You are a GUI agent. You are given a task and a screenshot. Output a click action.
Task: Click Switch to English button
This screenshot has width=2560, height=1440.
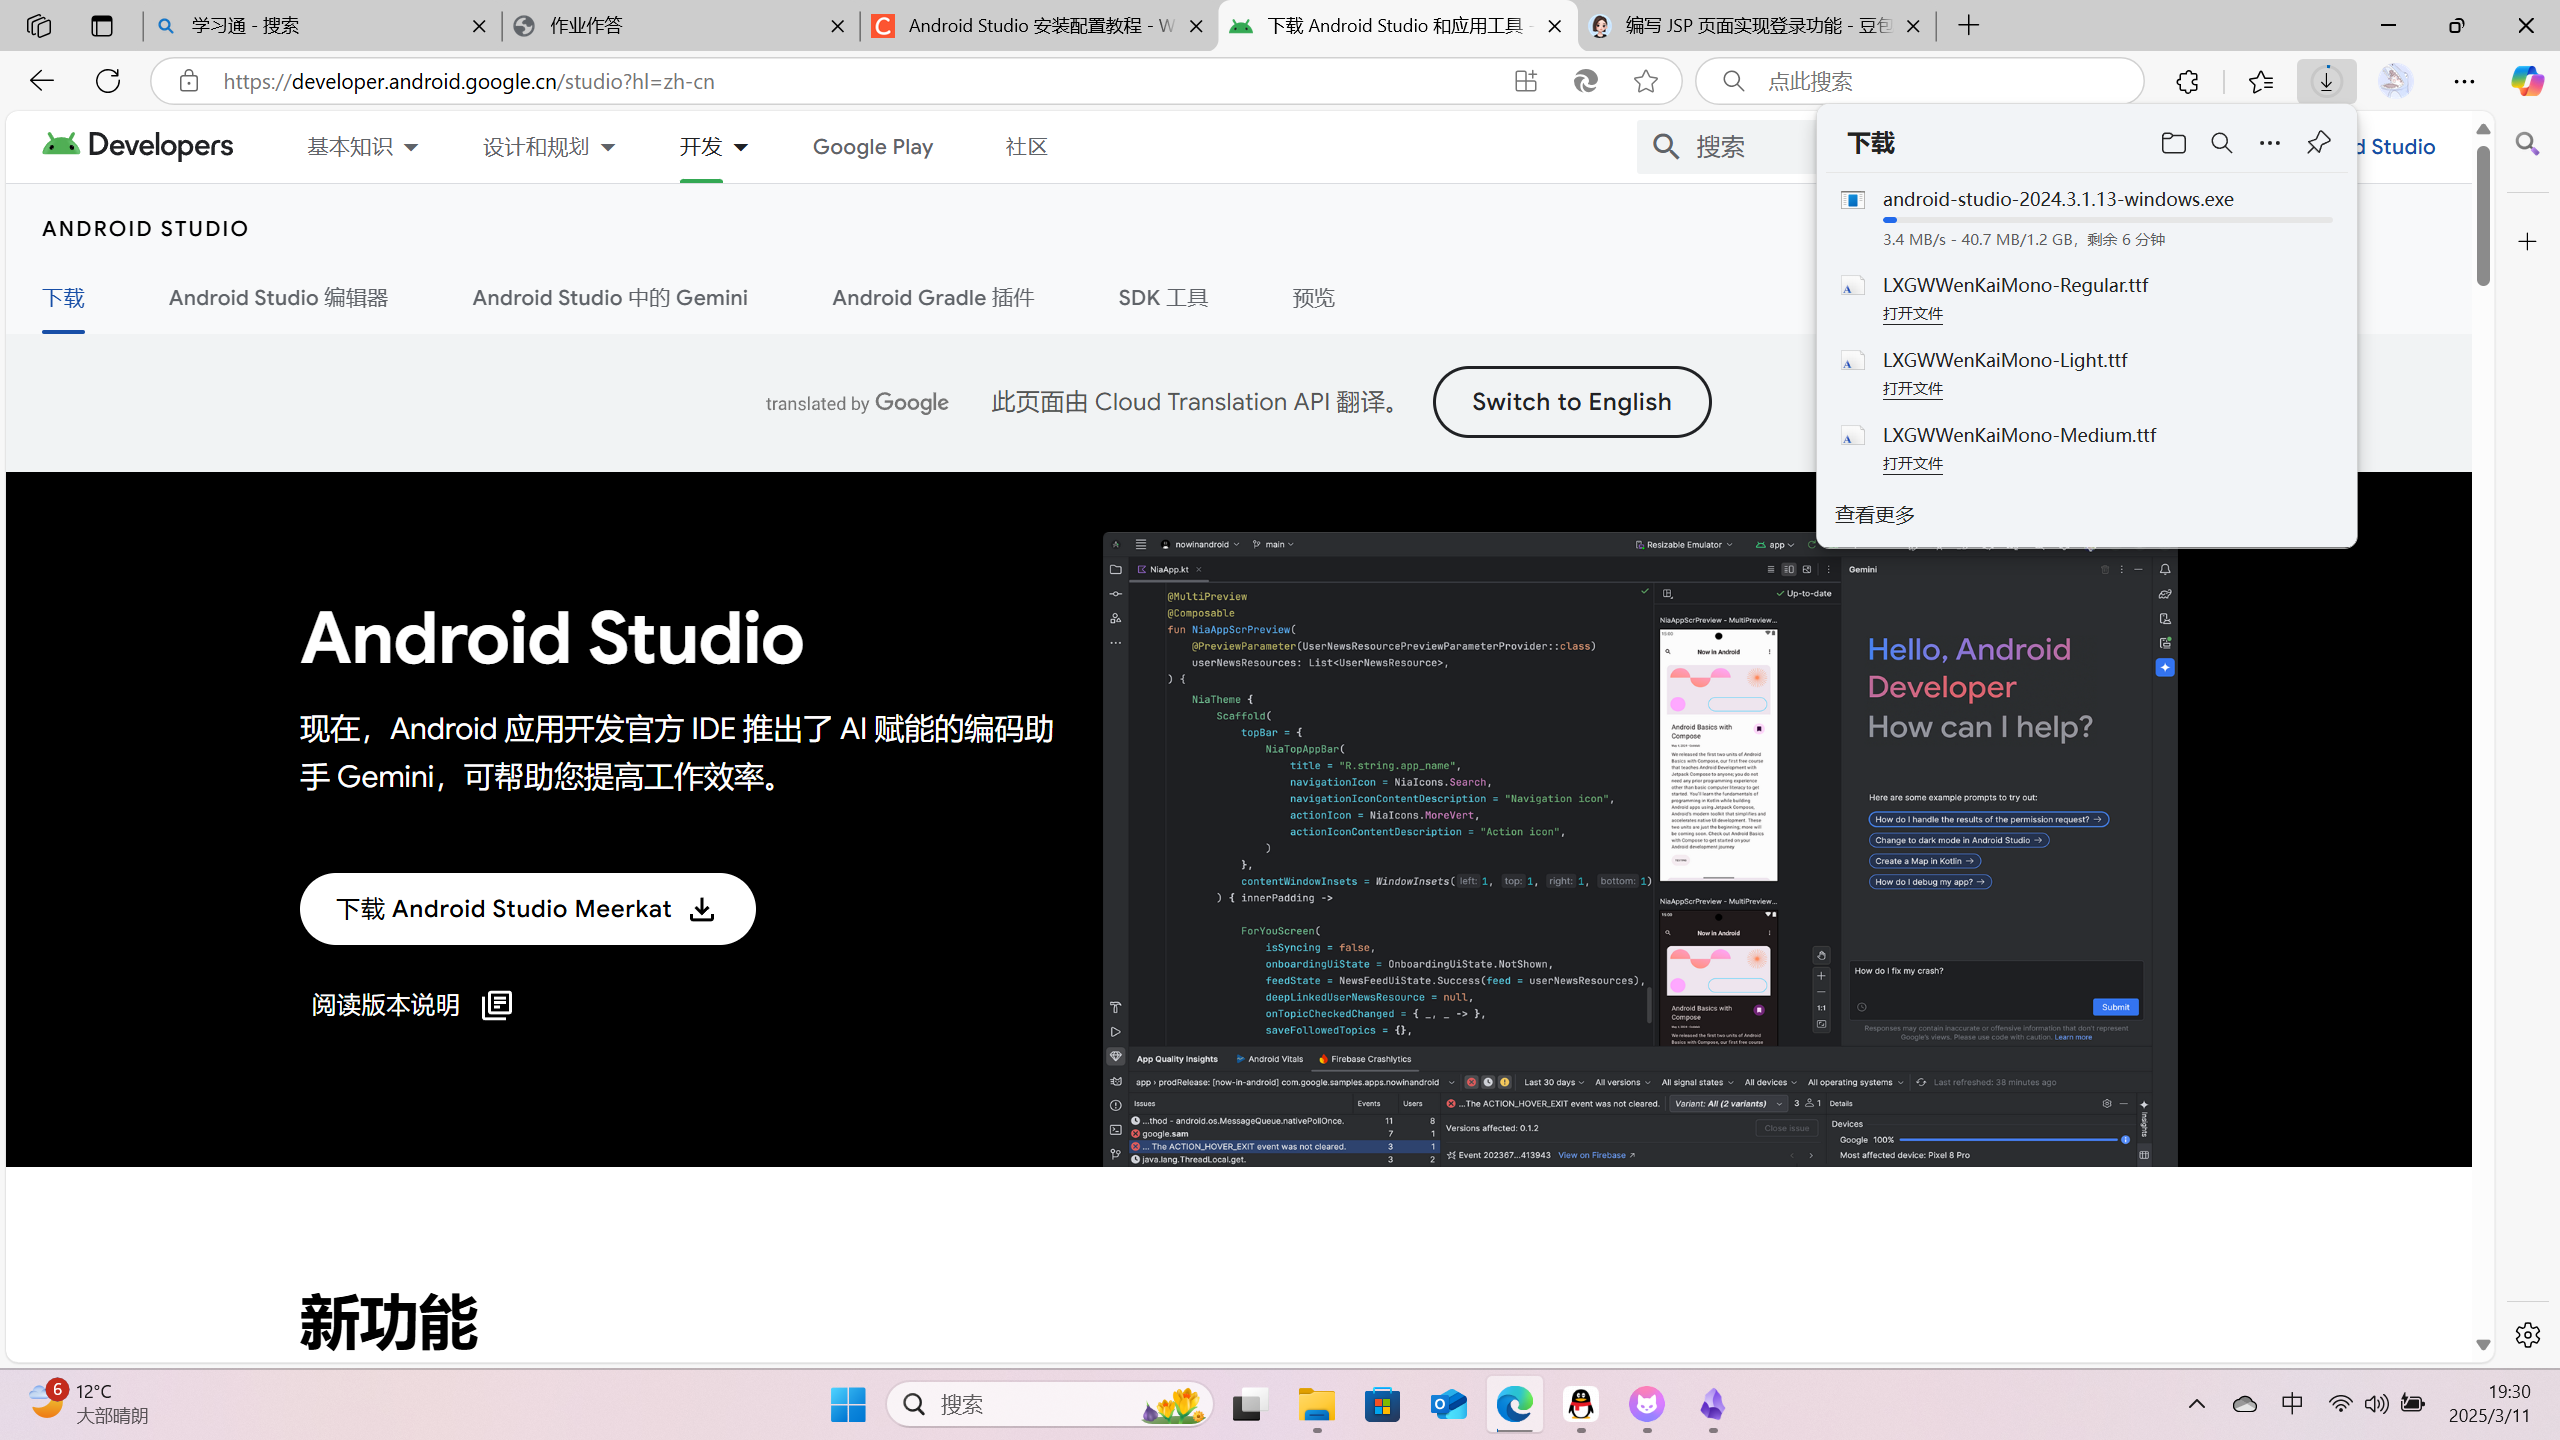(1571, 402)
